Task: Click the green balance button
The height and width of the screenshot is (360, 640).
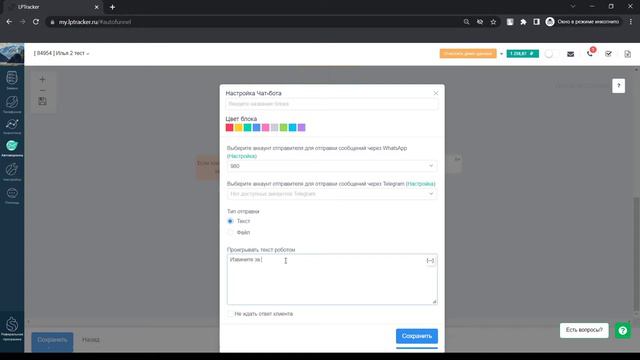Action: 522,54
